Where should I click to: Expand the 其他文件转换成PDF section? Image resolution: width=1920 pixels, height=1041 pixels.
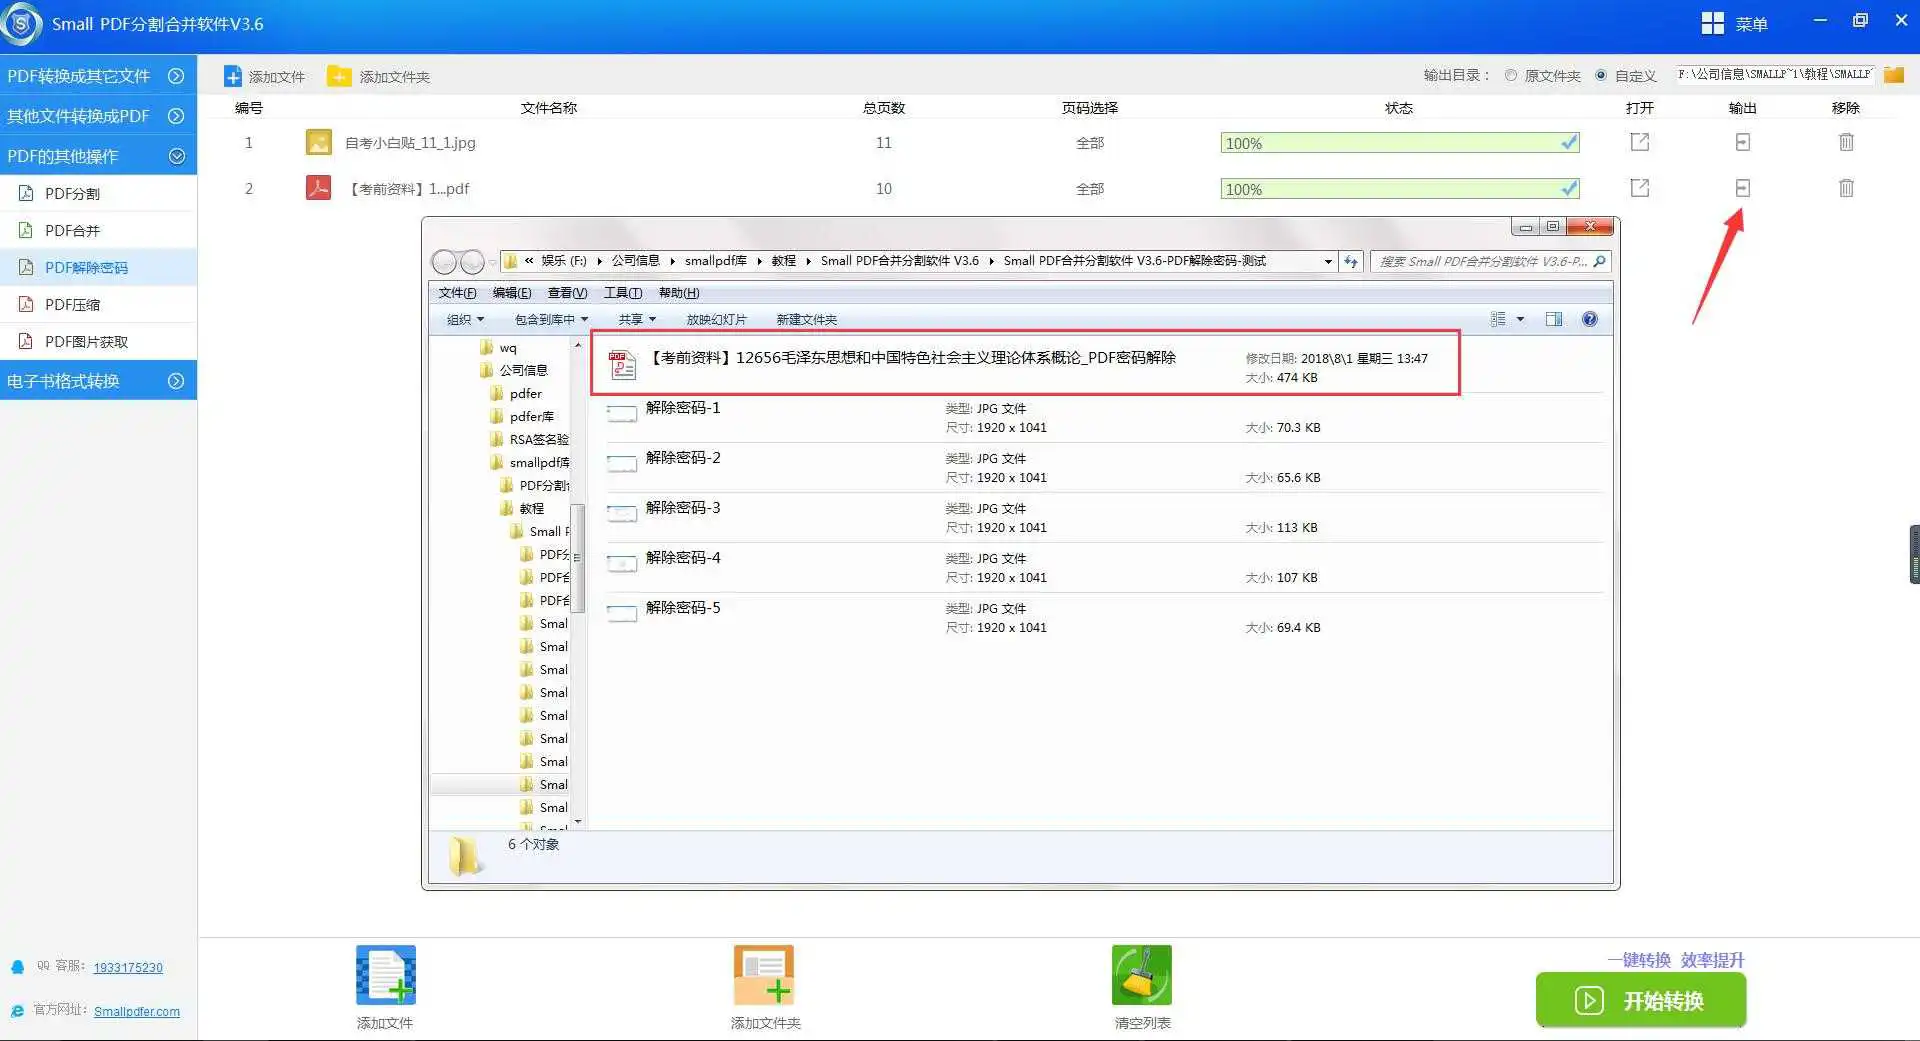pos(98,116)
